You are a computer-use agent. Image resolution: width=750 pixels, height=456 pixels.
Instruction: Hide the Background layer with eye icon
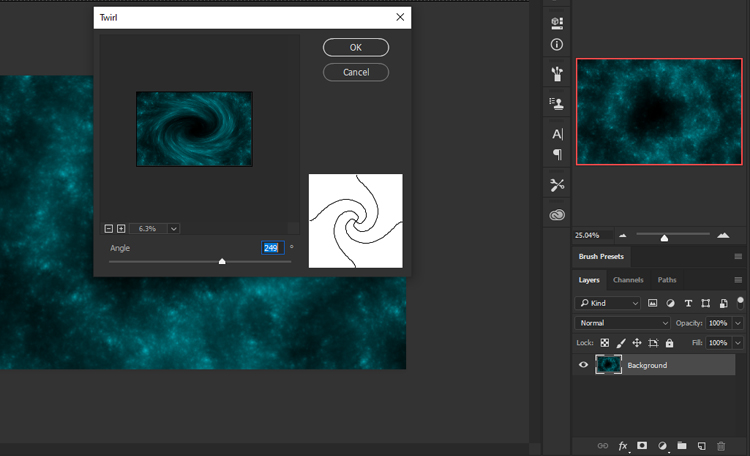pos(584,365)
